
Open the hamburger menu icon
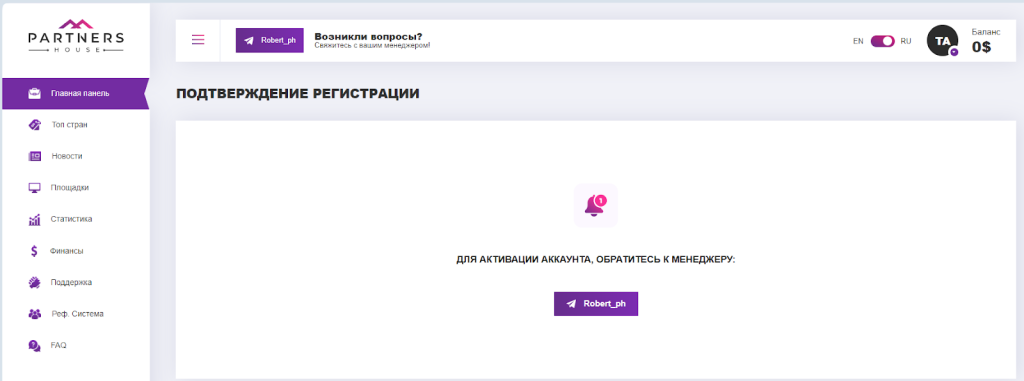point(198,40)
